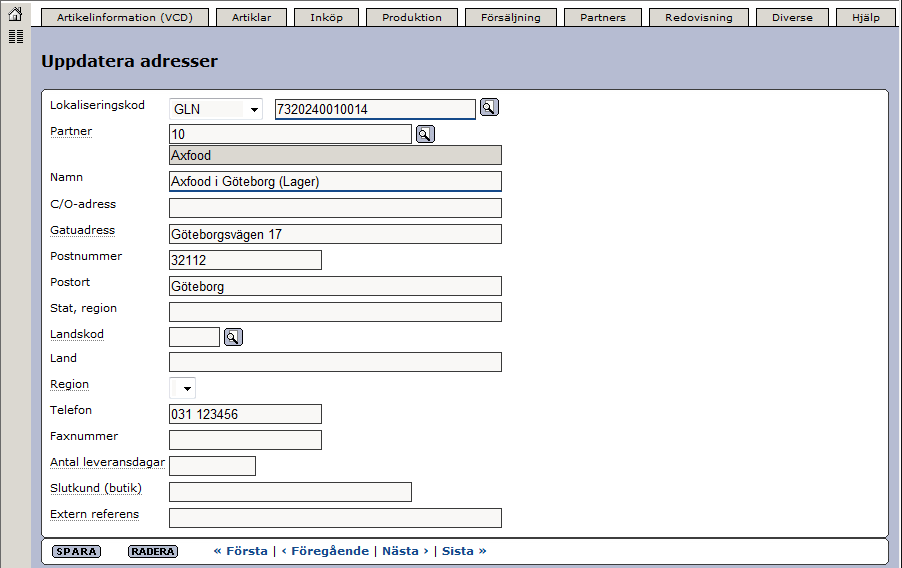Open the Artiklar menu
Image resolution: width=902 pixels, height=568 pixels.
tap(251, 17)
